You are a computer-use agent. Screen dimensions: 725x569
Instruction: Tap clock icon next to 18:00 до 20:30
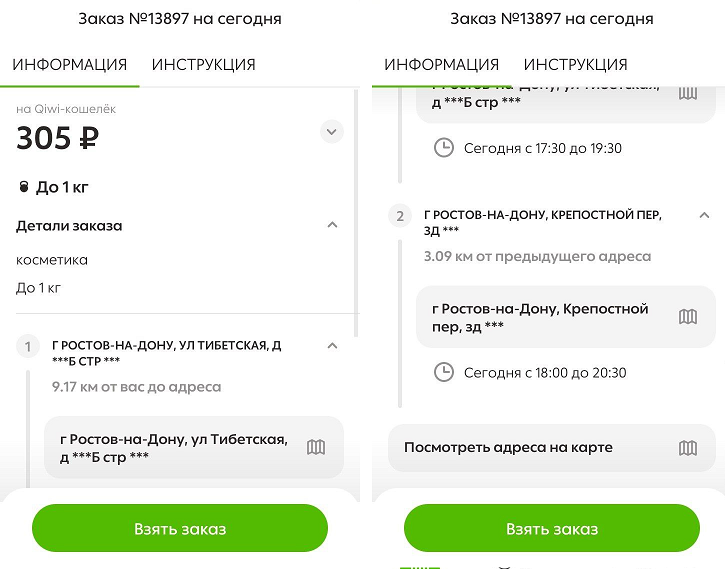tap(443, 373)
